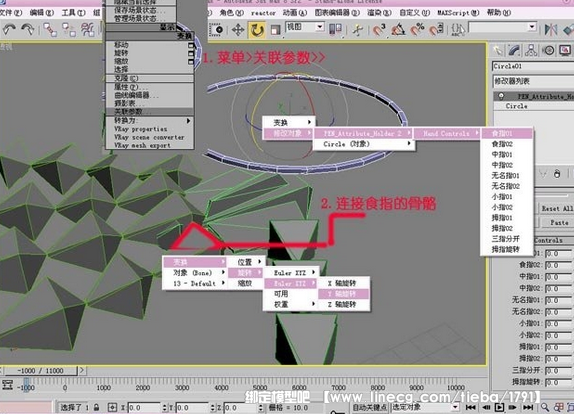Activate the Select and Rotate tool
Viewport: 574px width, 414px height.
click(x=257, y=30)
